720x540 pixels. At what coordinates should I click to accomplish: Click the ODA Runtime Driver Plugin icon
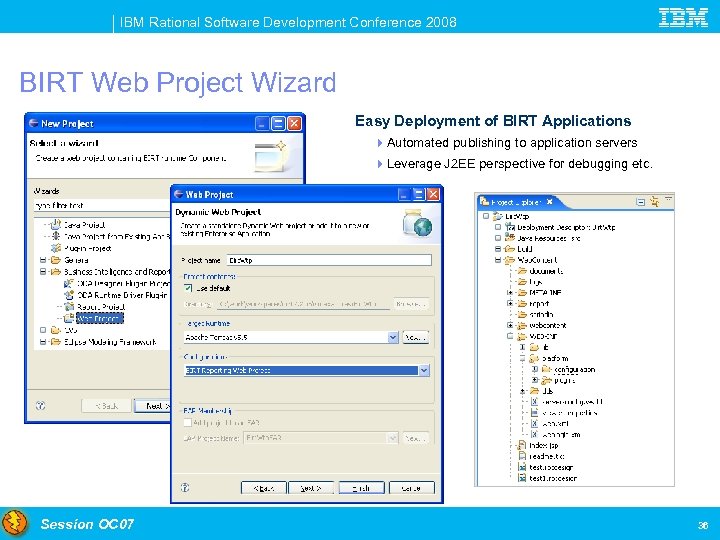click(x=69, y=295)
